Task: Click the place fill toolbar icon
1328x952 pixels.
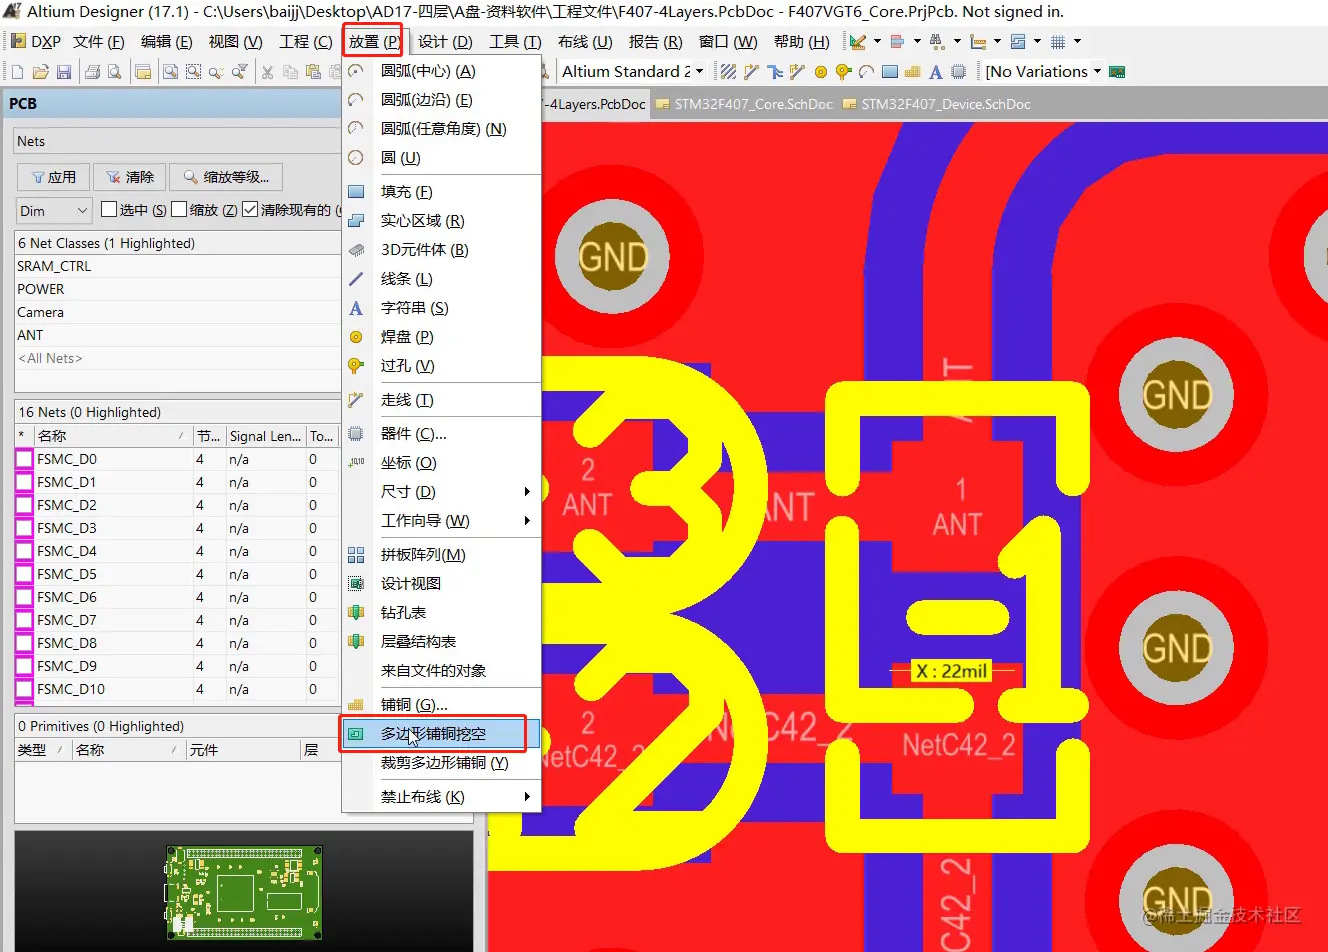Action: (890, 72)
